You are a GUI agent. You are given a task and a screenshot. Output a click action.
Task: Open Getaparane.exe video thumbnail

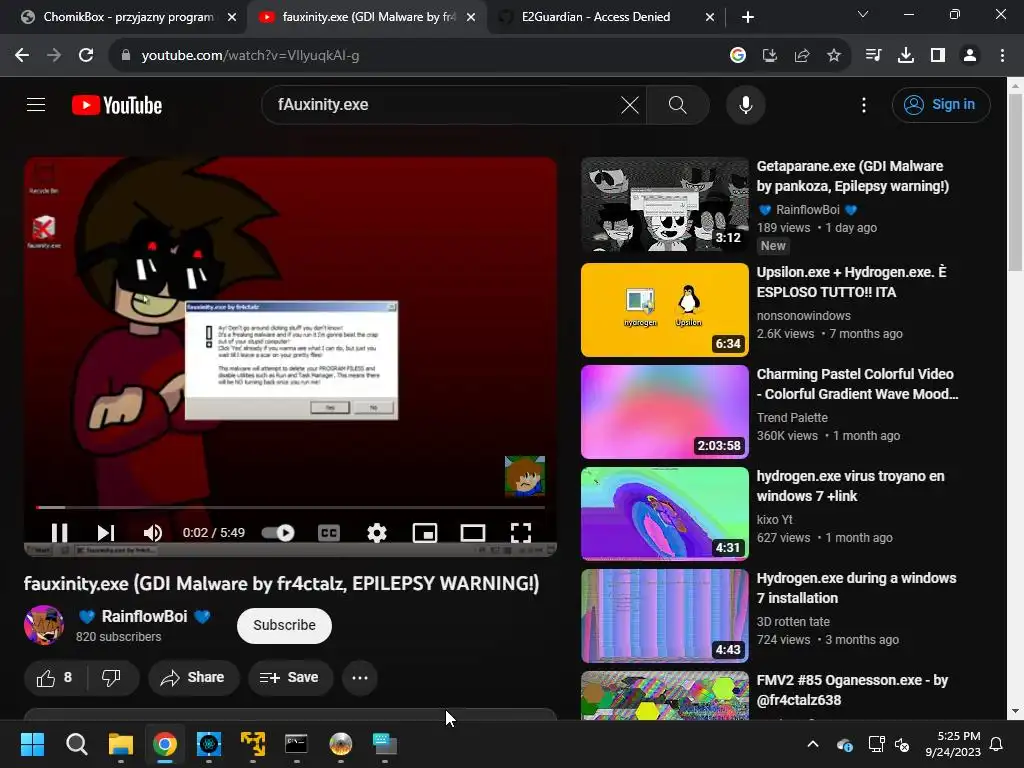pos(665,204)
